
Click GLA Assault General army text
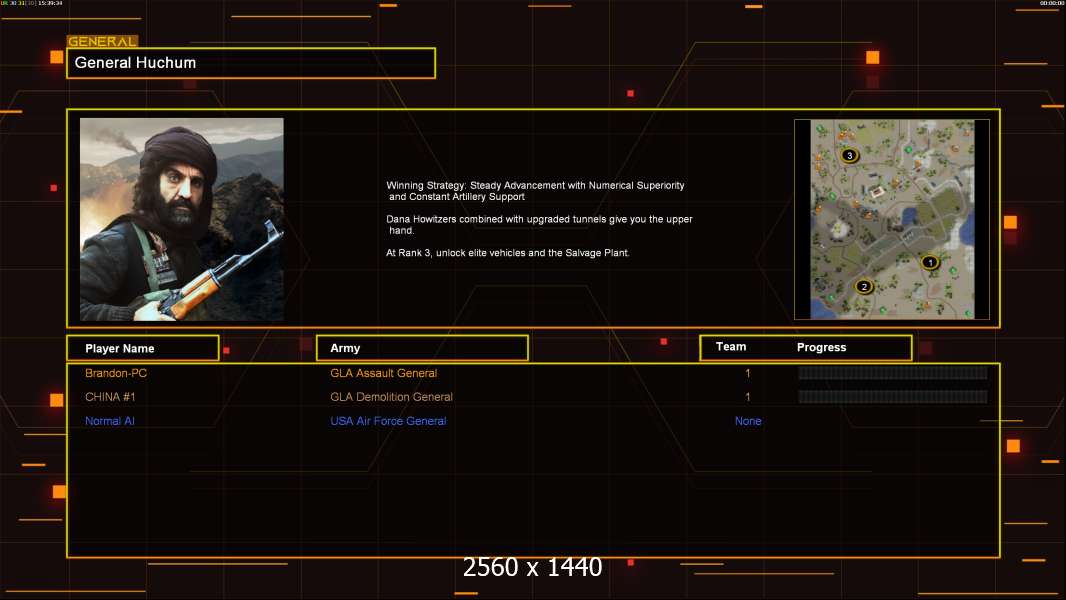tap(383, 373)
